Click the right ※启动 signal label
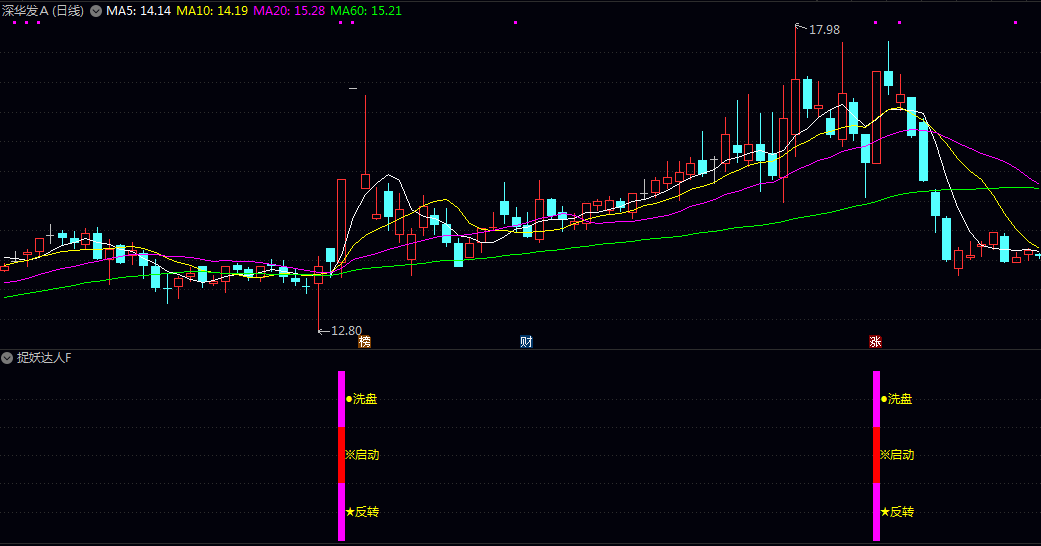Screen dimensions: 1041x546 coord(897,455)
